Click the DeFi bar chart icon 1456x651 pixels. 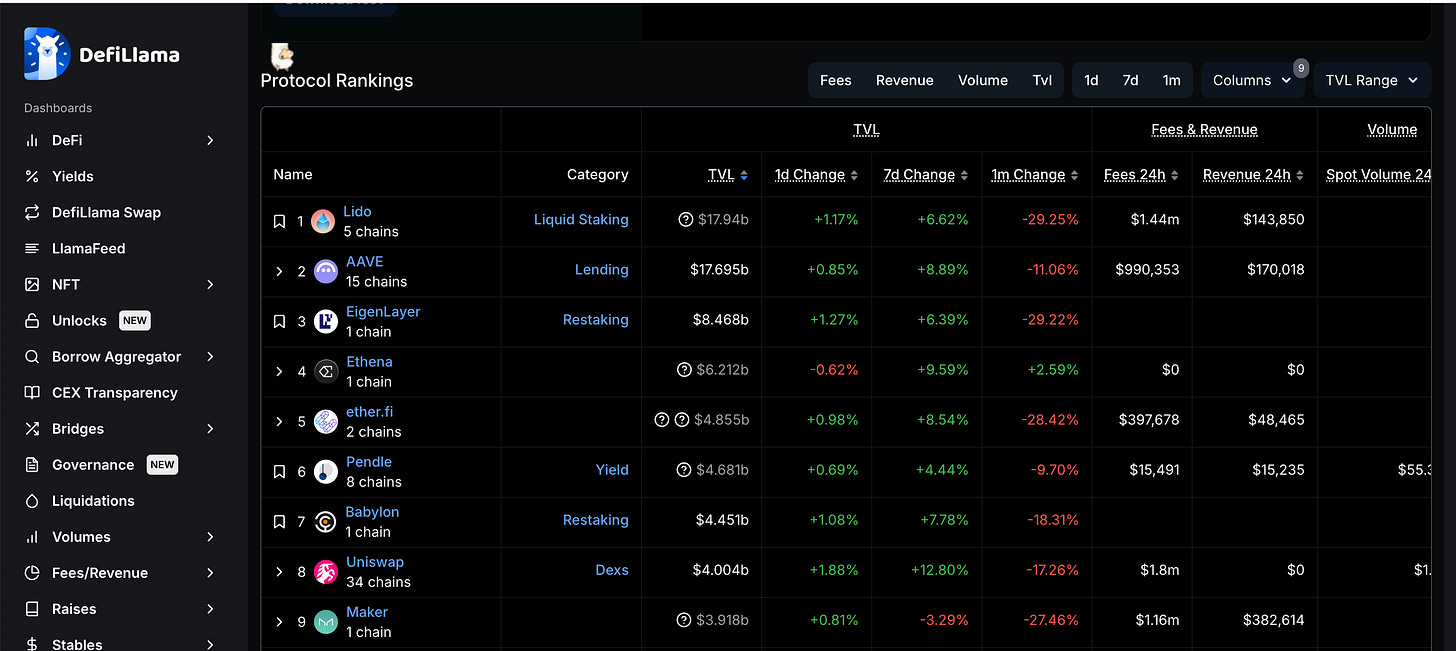pos(32,141)
